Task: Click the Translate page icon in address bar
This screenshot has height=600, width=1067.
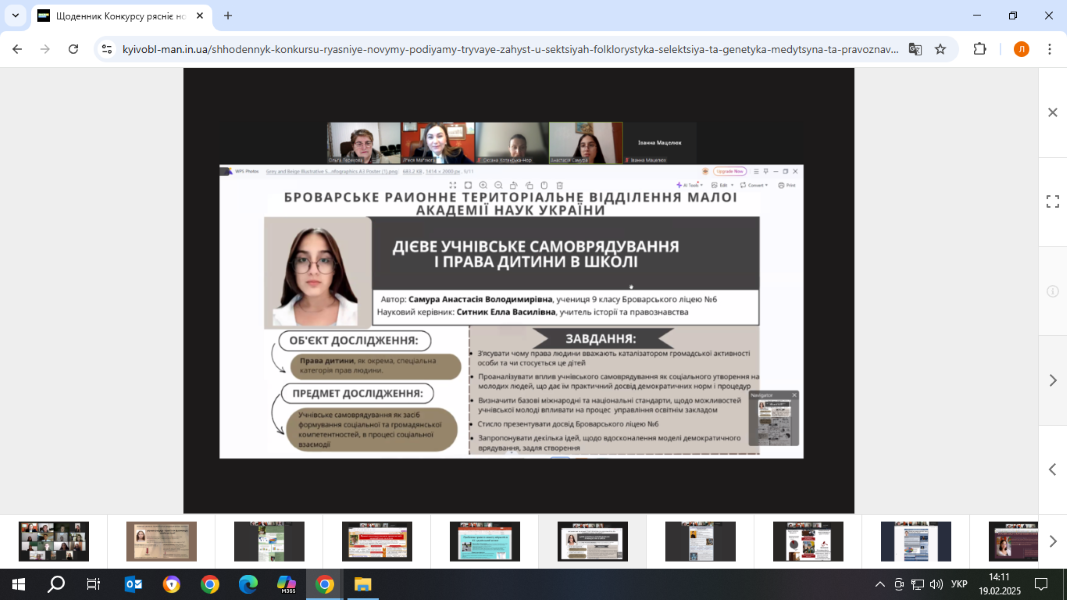Action: coord(915,49)
